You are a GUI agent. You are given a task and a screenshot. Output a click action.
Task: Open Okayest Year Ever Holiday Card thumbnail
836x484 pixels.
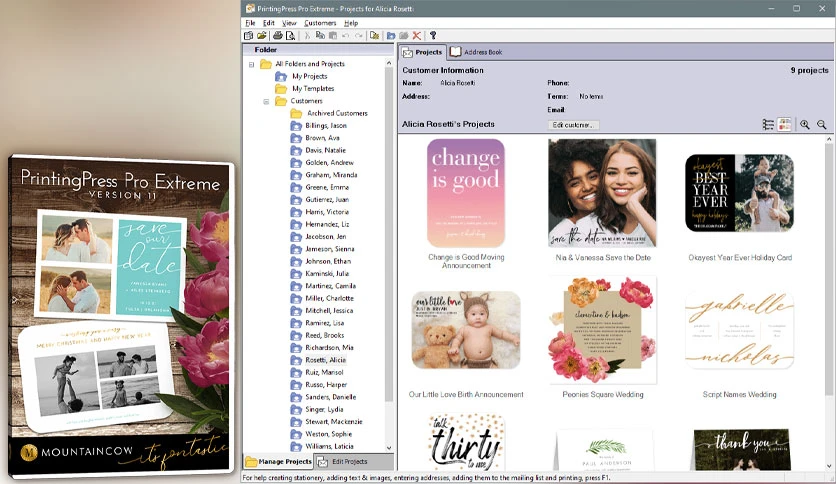pyautogui.click(x=739, y=193)
